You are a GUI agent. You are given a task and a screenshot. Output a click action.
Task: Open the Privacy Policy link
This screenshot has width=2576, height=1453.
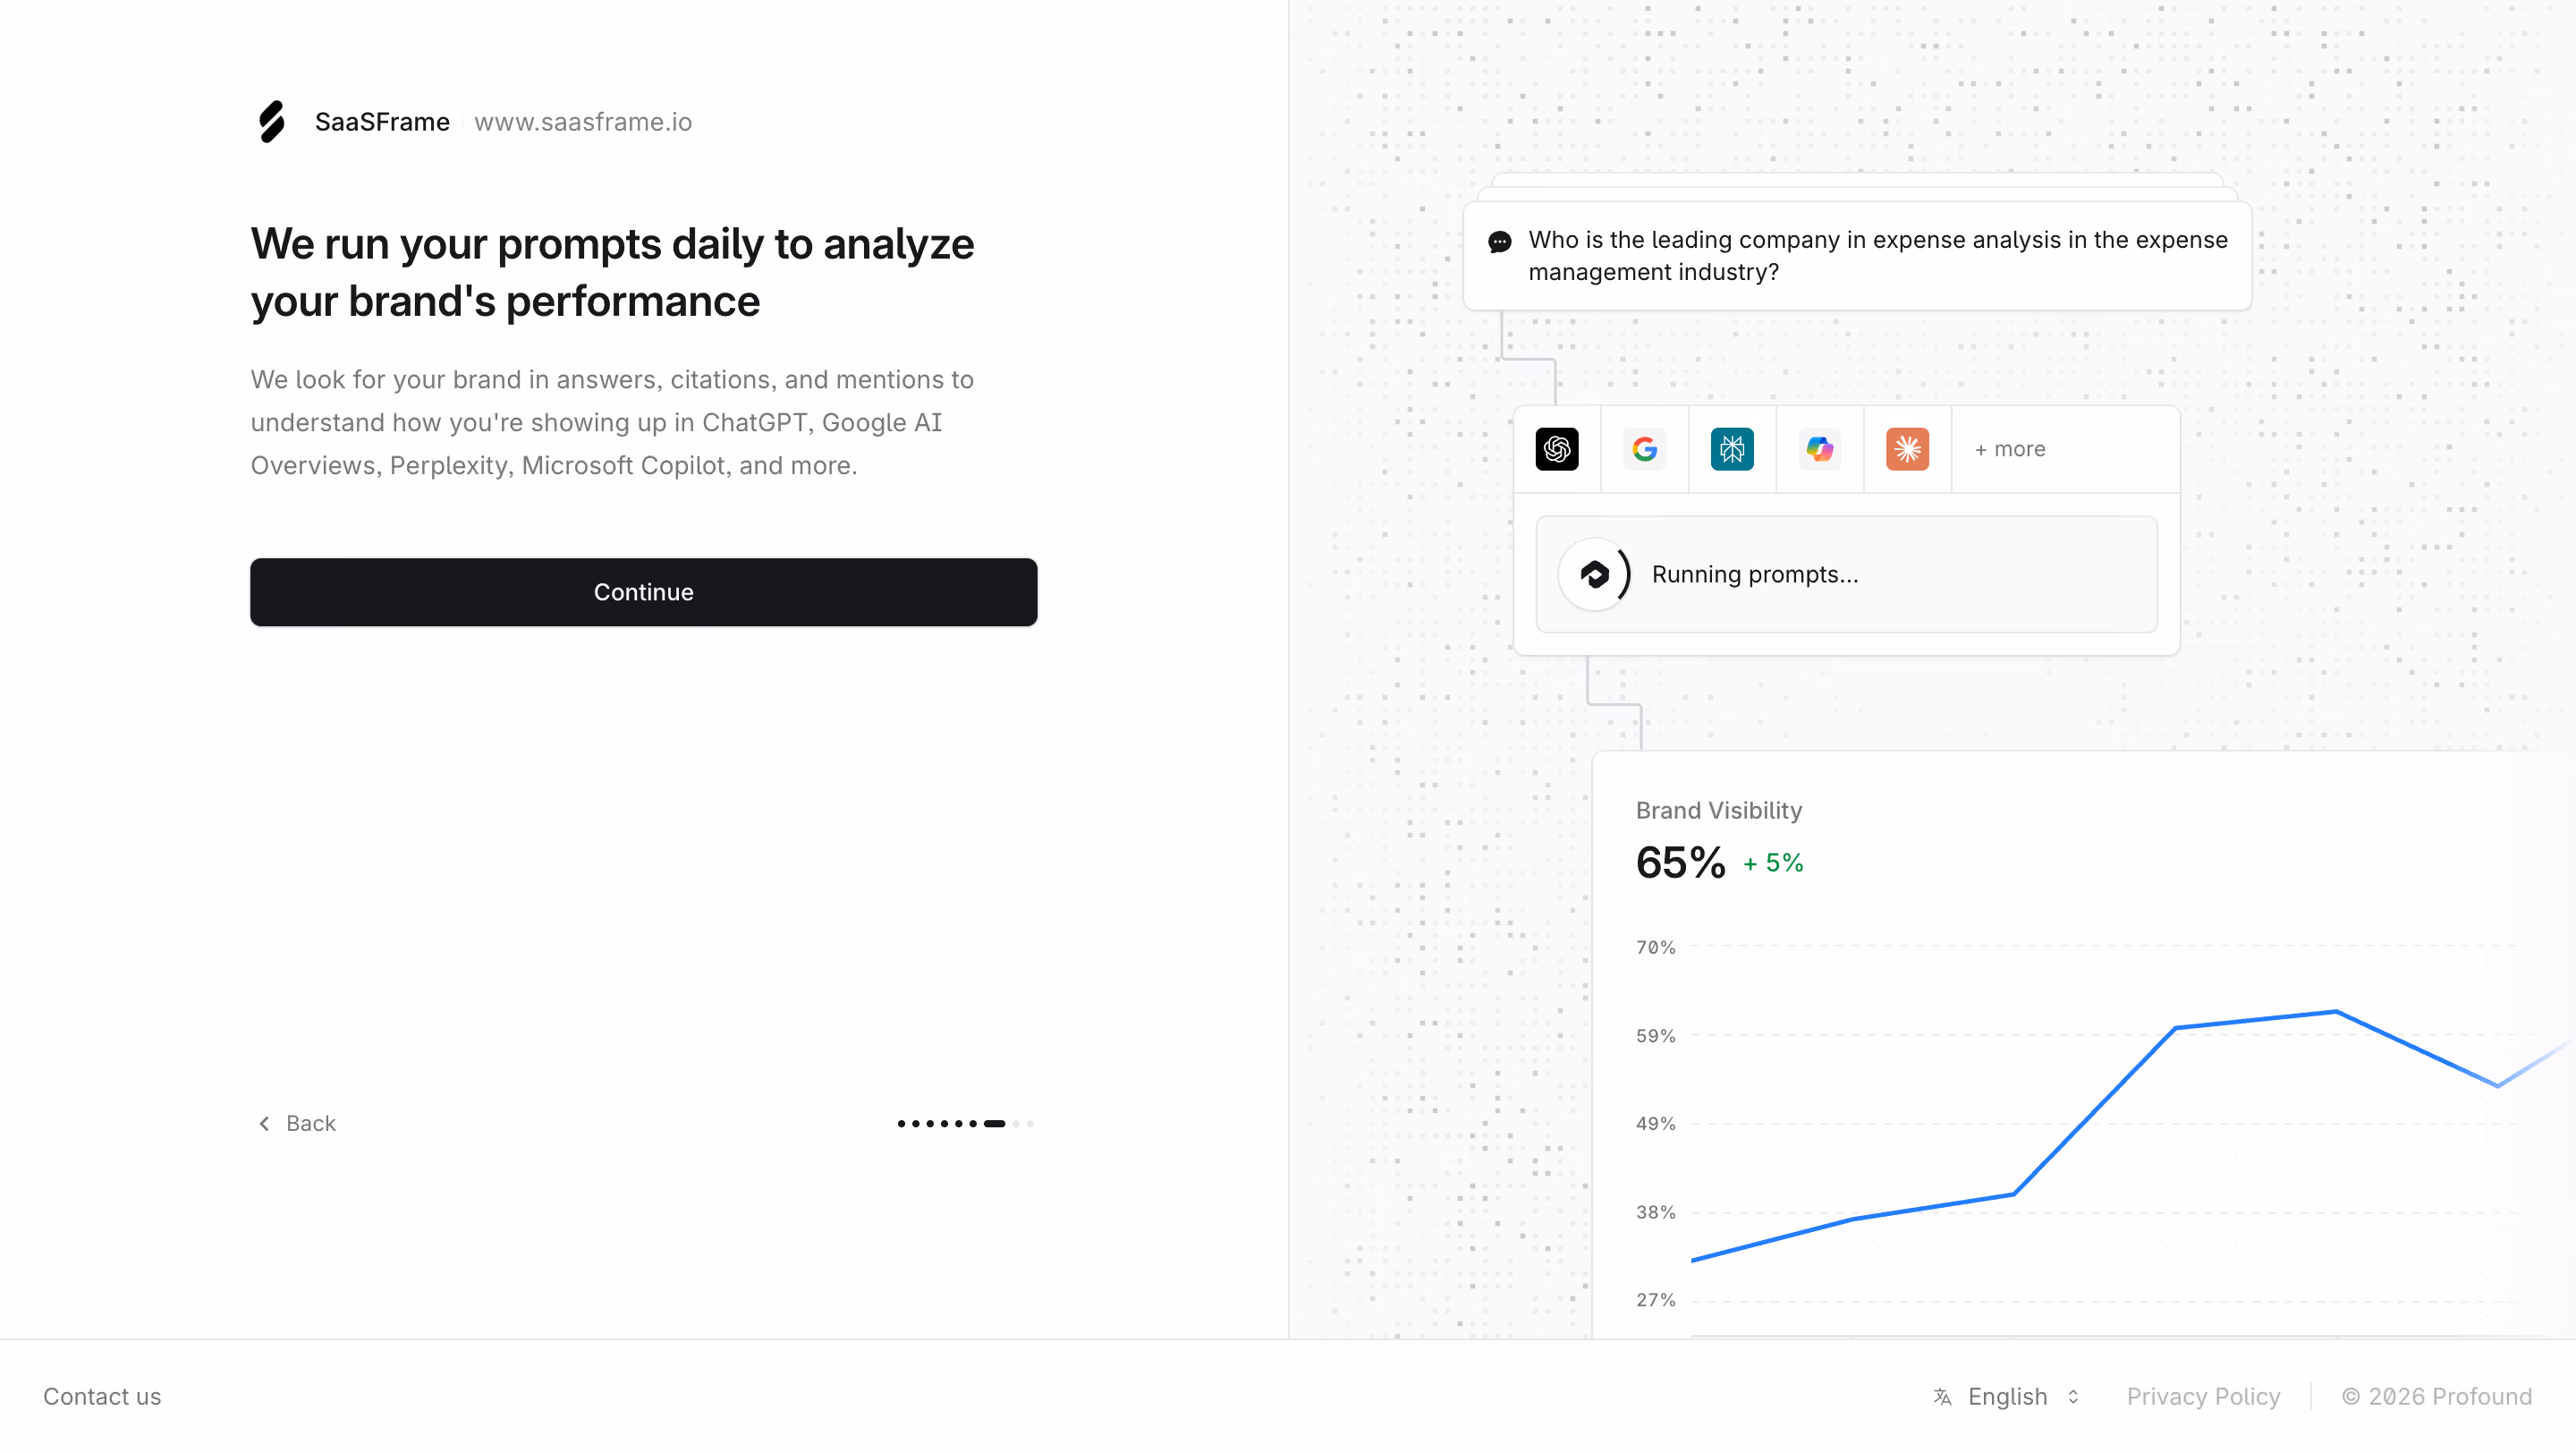pyautogui.click(x=2203, y=1396)
